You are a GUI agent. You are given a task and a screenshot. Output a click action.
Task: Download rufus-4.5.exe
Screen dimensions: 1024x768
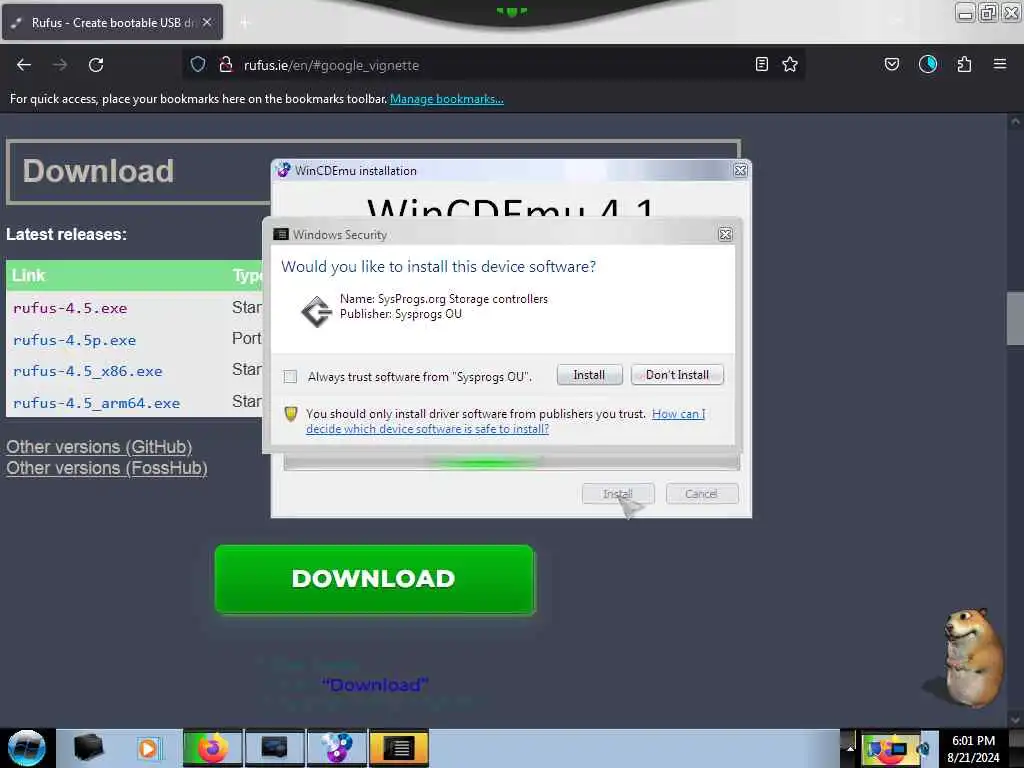click(x=70, y=308)
